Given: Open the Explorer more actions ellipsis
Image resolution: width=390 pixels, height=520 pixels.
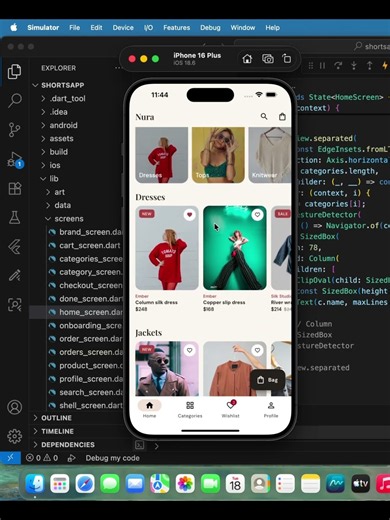Looking at the screenshot, I should pos(118,68).
